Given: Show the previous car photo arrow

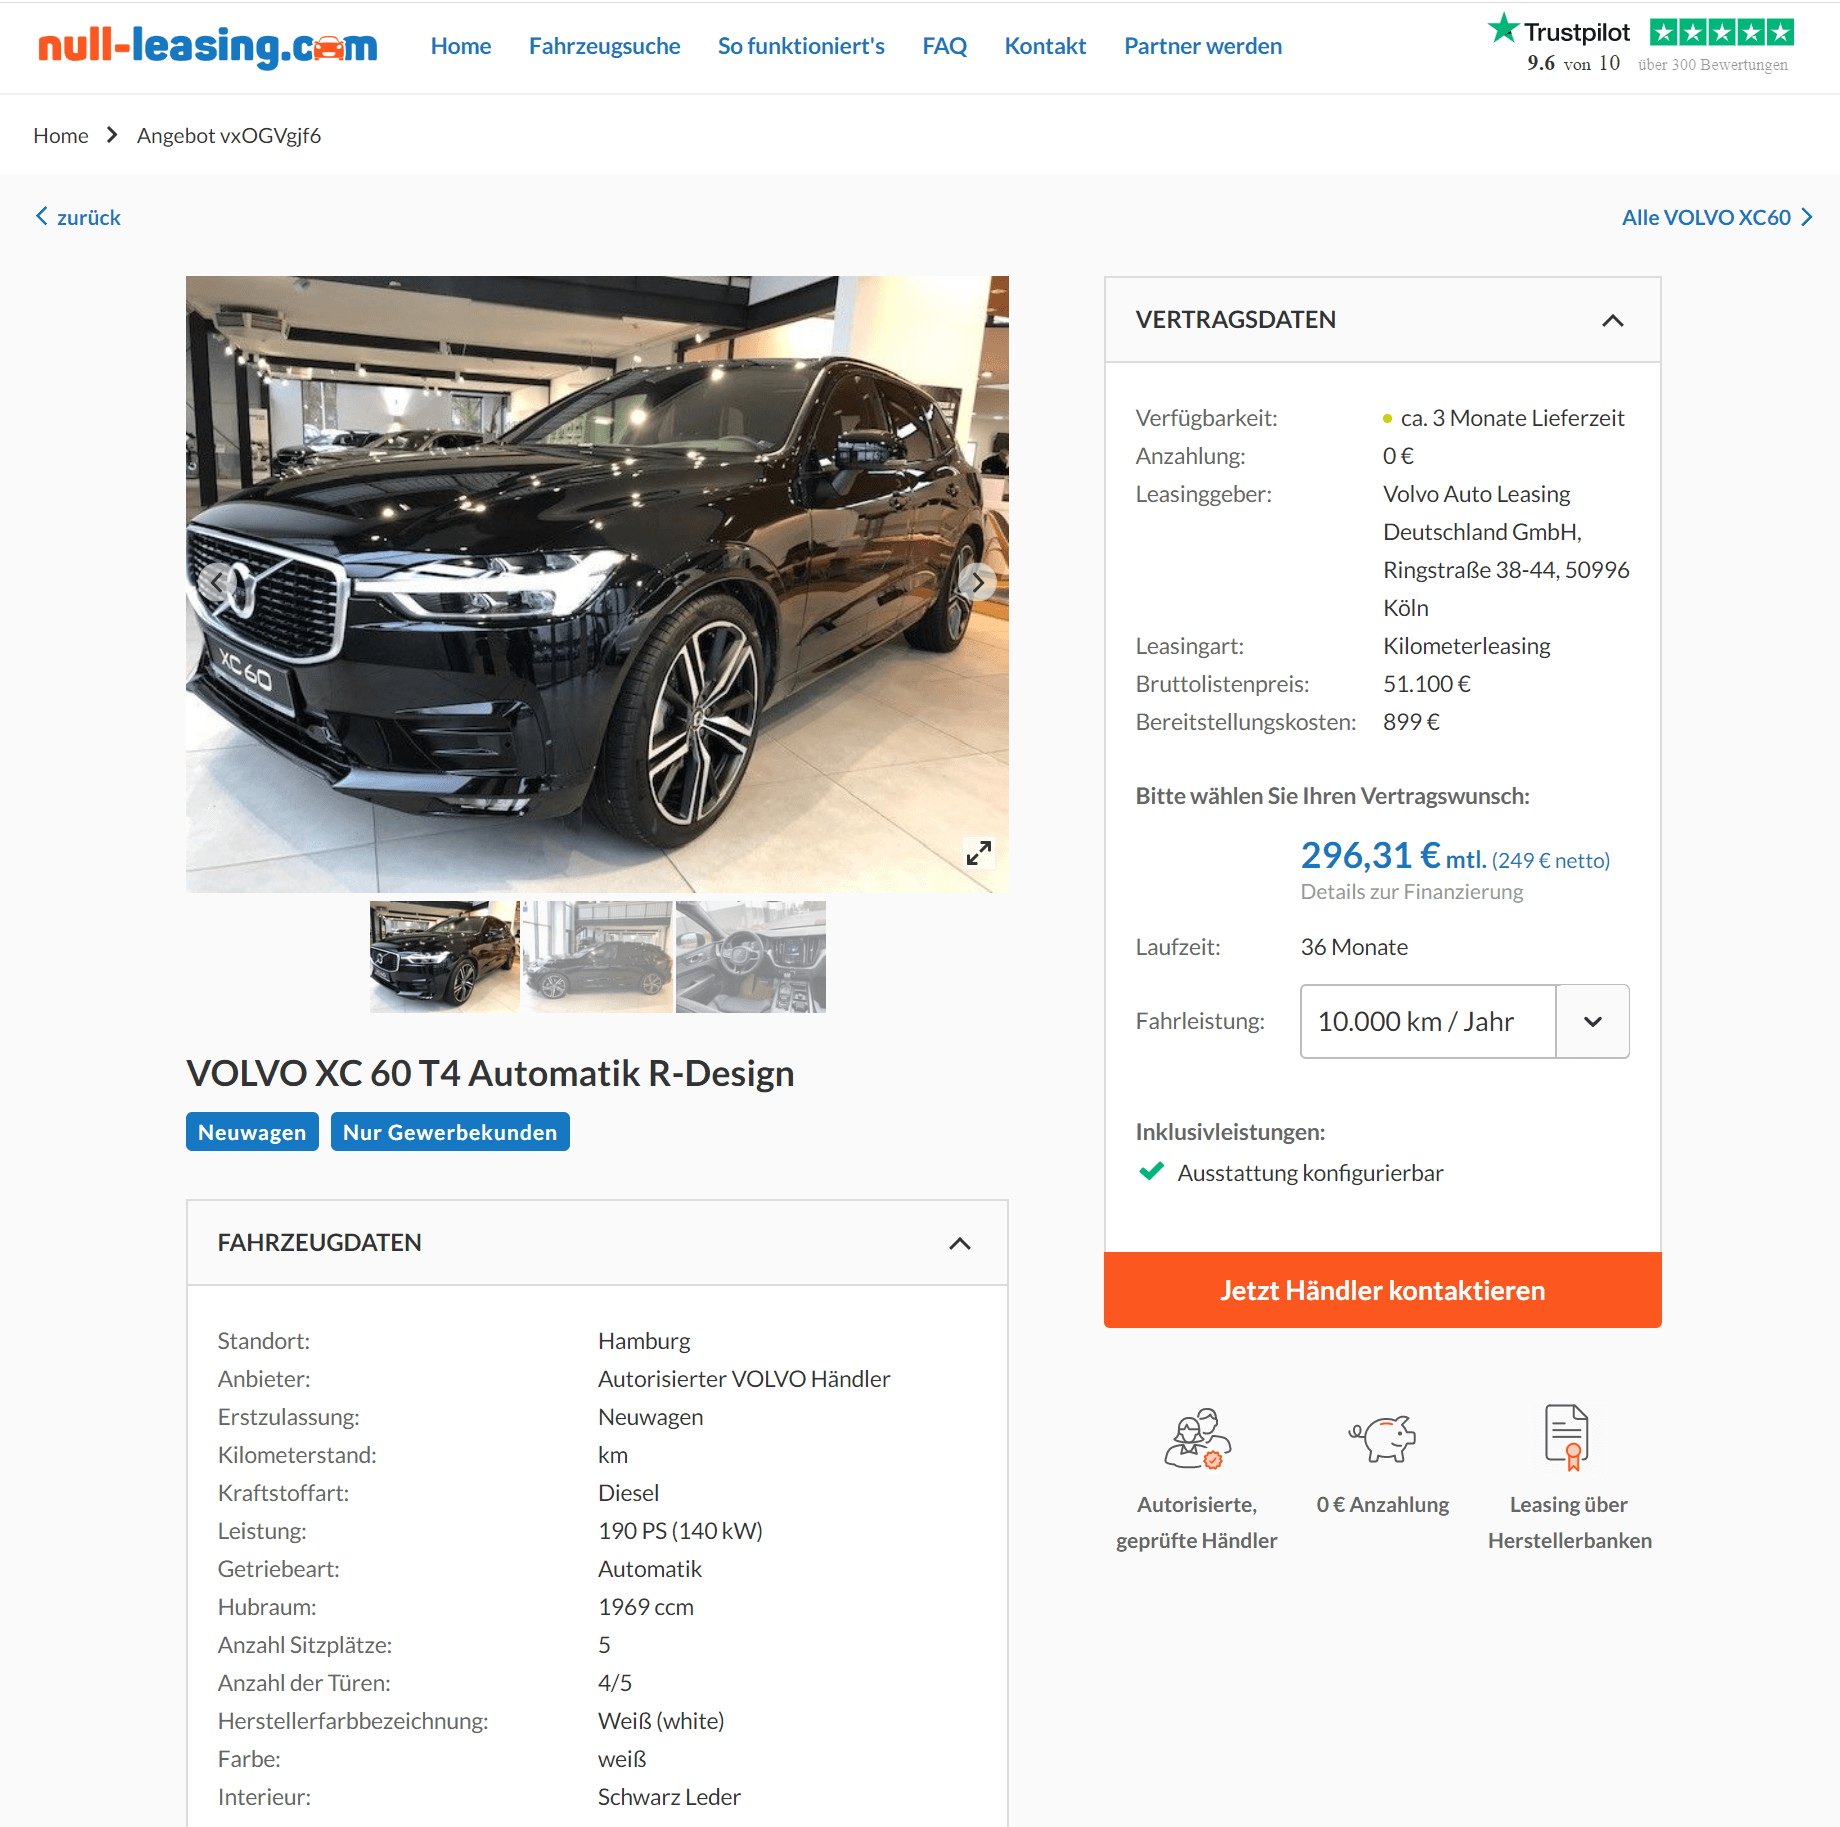Looking at the screenshot, I should click(216, 582).
